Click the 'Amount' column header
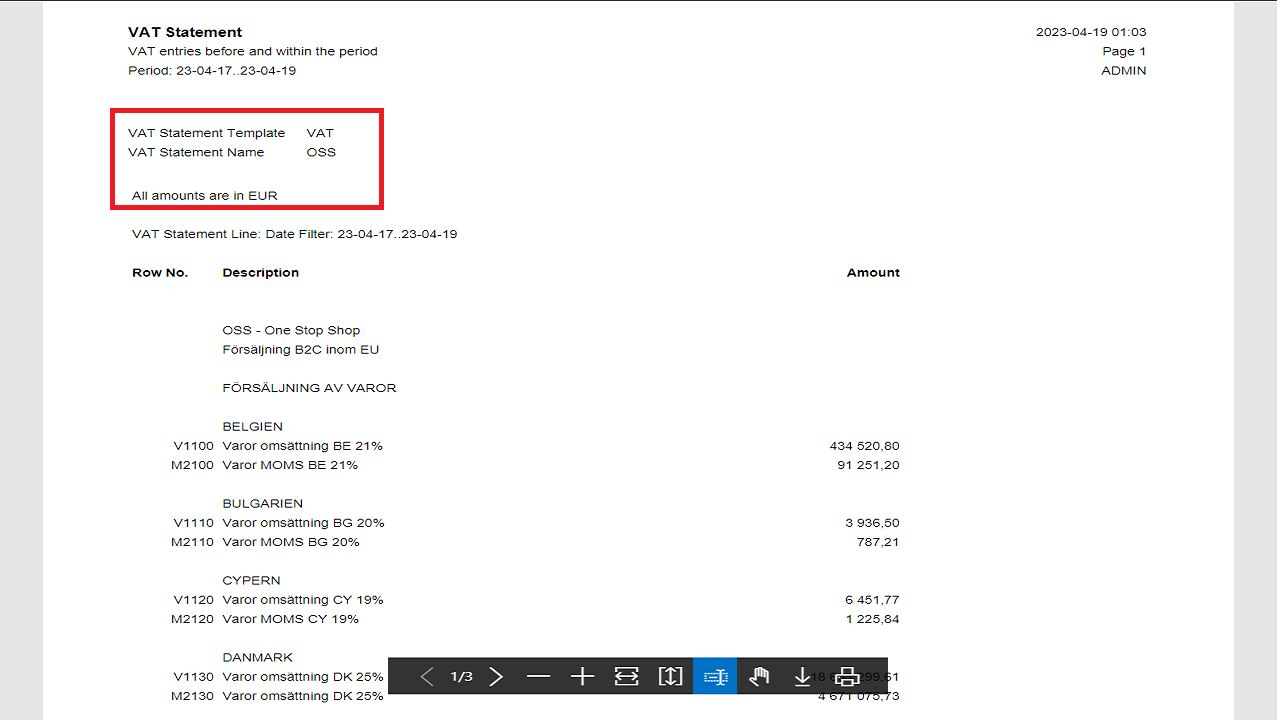1280x720 pixels. (873, 272)
